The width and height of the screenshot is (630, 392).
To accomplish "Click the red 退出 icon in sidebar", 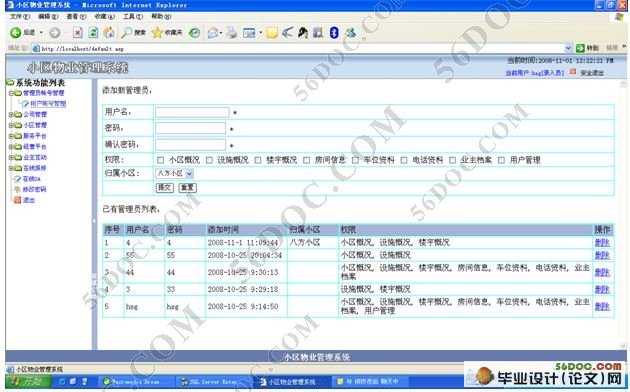I will click(17, 200).
